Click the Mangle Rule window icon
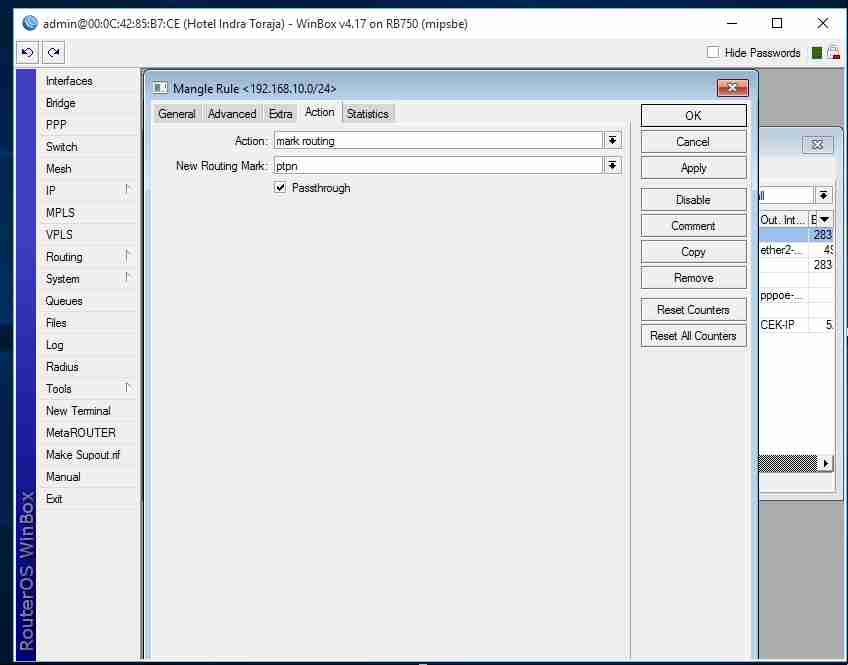The width and height of the screenshot is (848, 665). pyautogui.click(x=160, y=88)
